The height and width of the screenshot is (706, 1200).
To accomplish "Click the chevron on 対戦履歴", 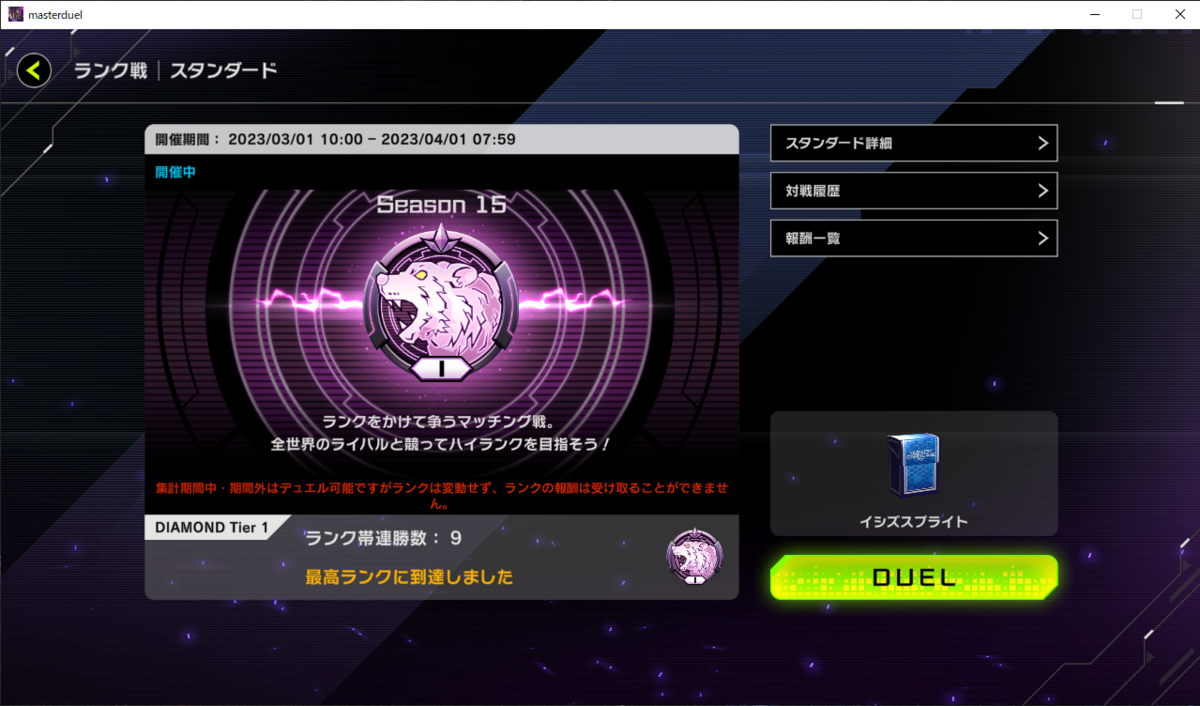I will pos(1043,190).
